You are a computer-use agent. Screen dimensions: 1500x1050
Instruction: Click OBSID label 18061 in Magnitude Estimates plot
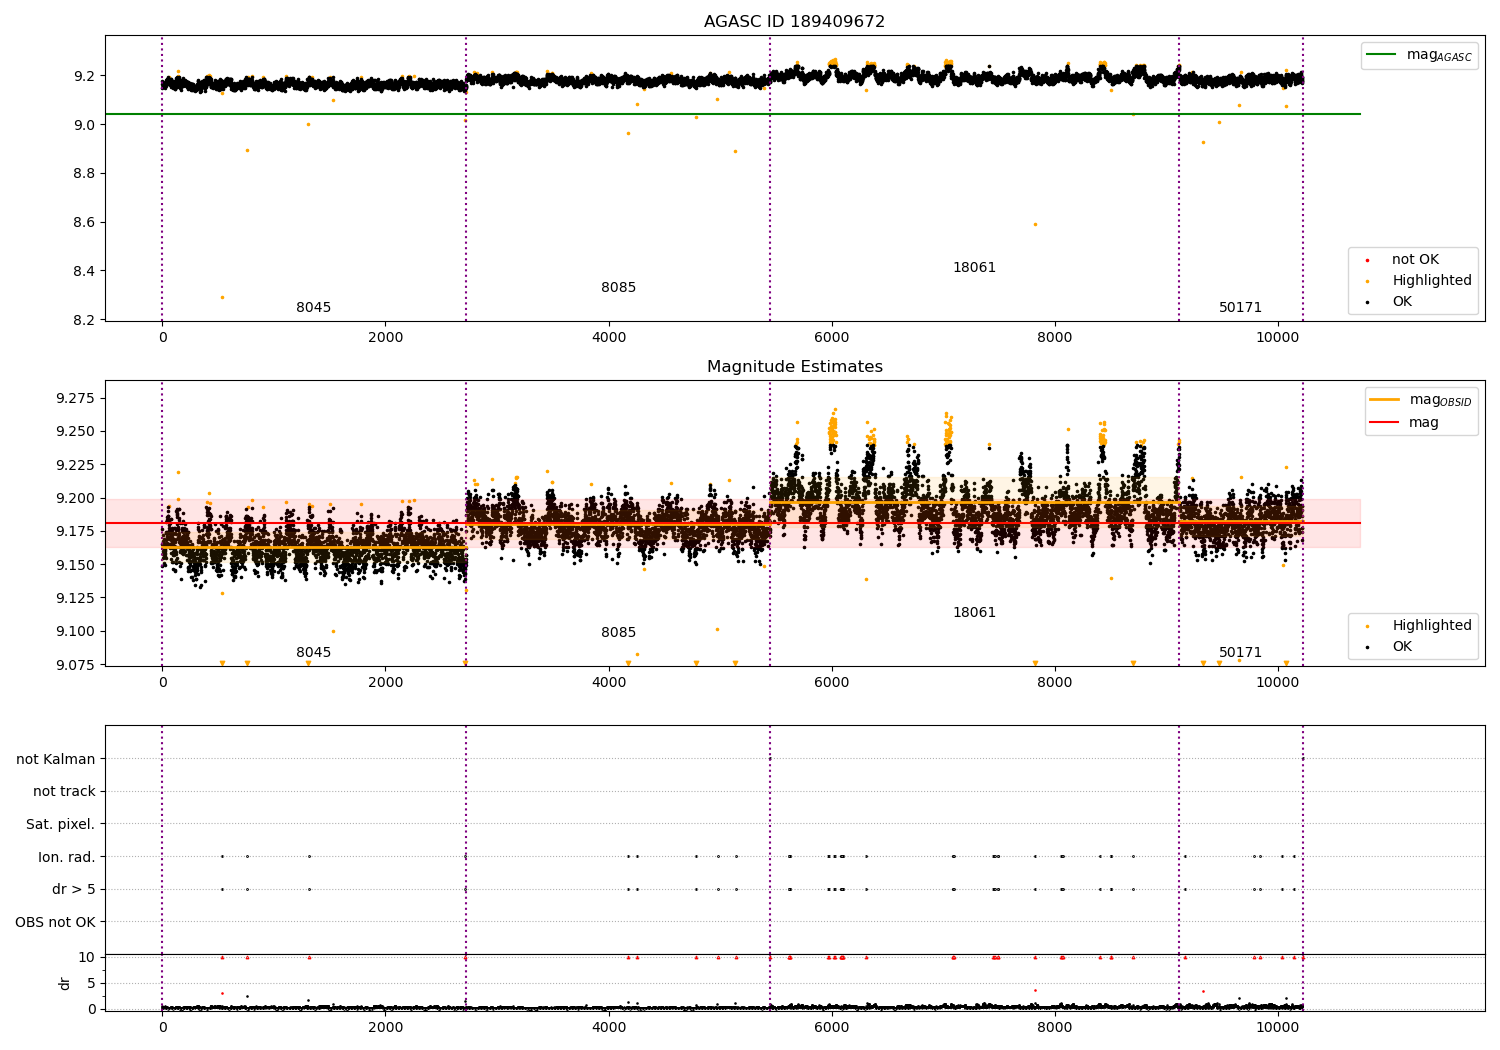(x=974, y=612)
